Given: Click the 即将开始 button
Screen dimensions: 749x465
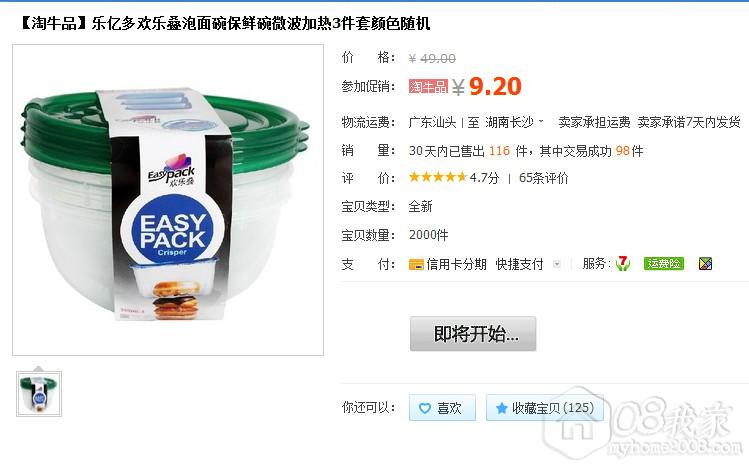Looking at the screenshot, I should [x=473, y=334].
